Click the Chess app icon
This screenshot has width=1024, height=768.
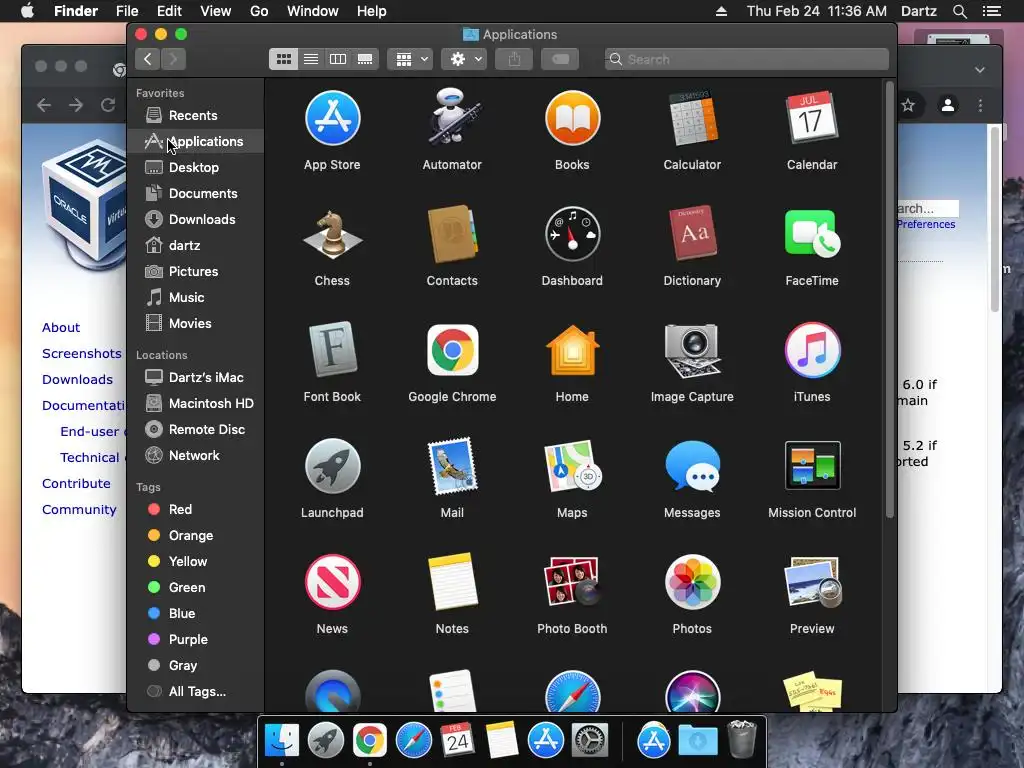point(332,234)
